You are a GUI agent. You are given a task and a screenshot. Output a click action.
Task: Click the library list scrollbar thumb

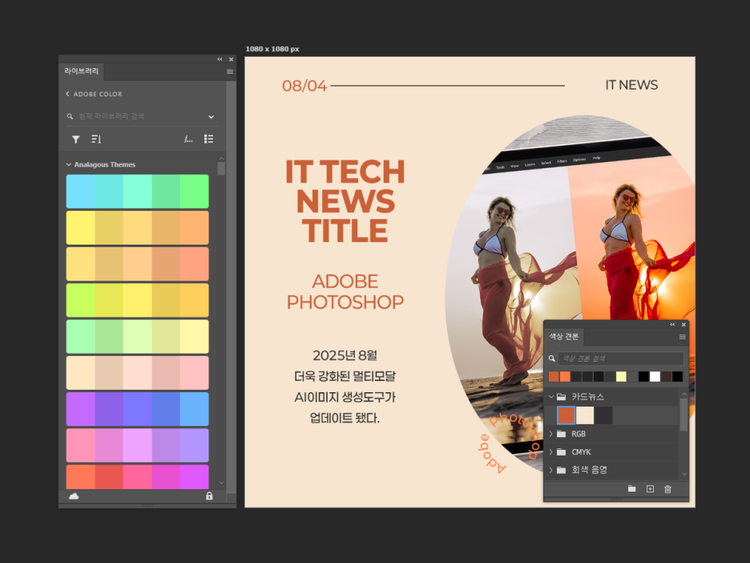(221, 169)
